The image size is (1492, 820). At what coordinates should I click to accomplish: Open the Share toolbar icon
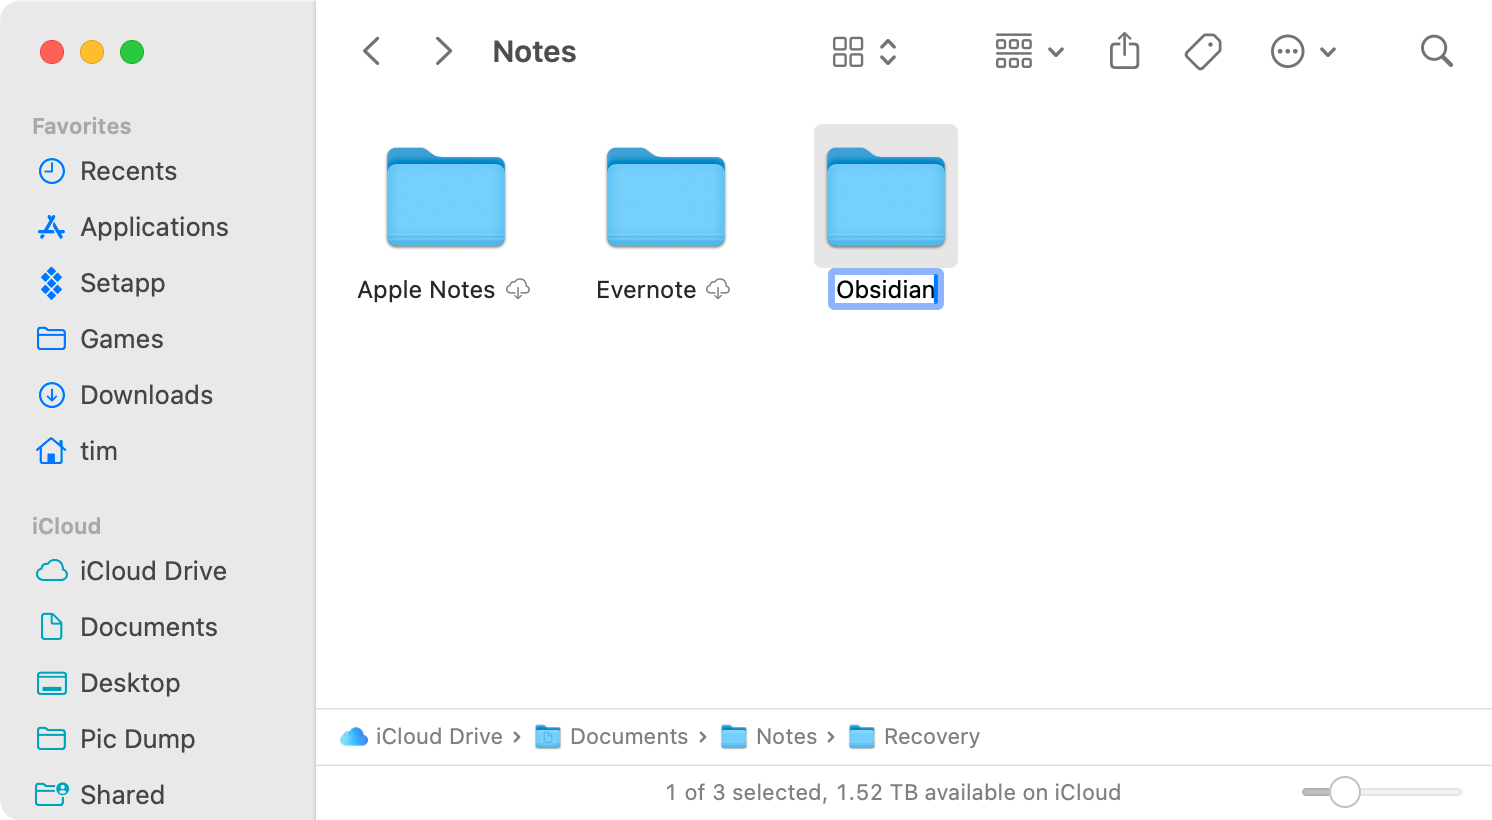(x=1124, y=51)
